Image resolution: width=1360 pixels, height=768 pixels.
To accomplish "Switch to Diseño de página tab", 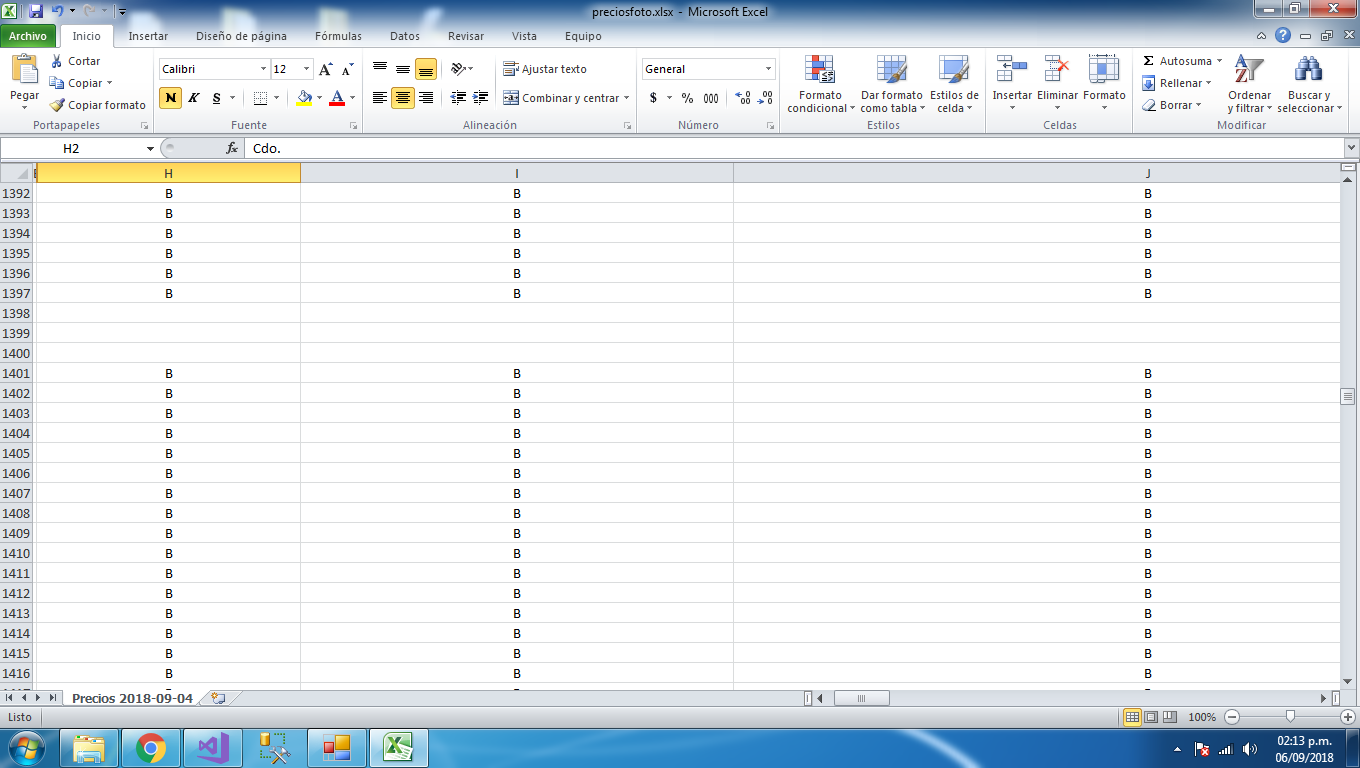I will pyautogui.click(x=241, y=36).
